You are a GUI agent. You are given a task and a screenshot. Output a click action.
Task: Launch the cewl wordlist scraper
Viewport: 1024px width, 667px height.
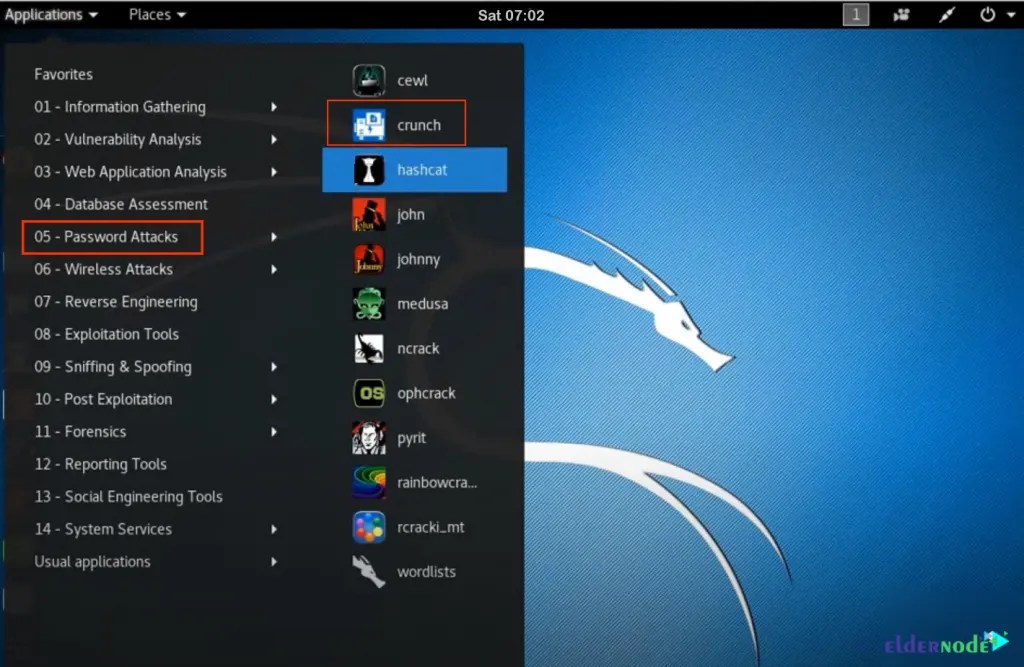point(410,80)
